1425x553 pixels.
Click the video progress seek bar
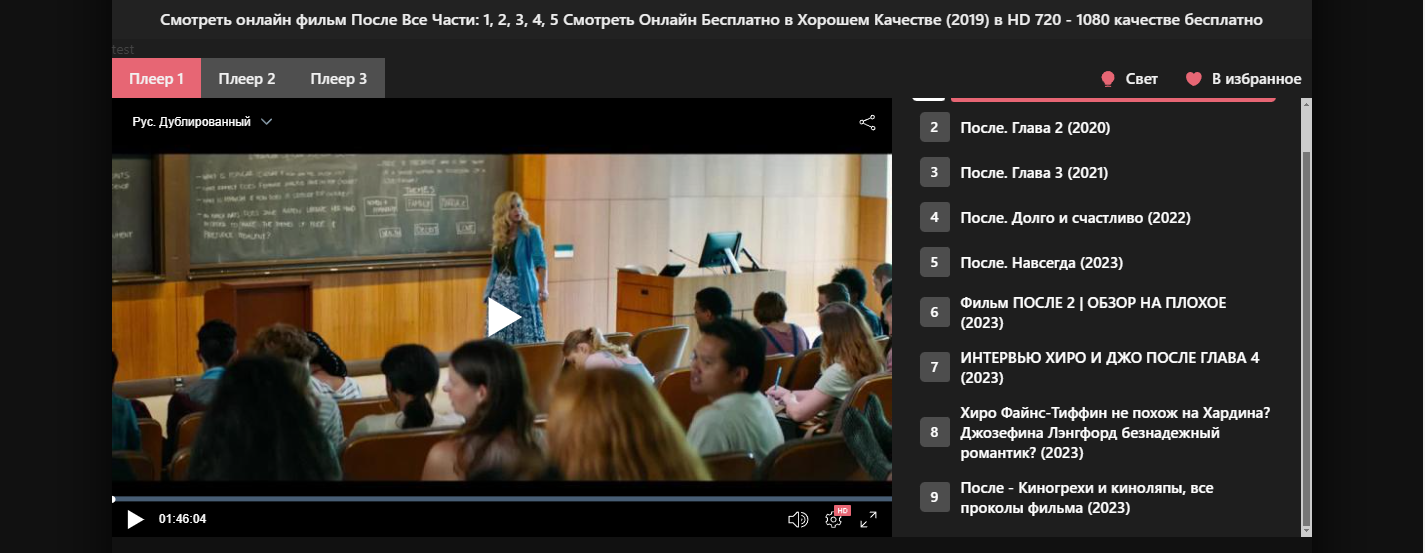coord(502,498)
